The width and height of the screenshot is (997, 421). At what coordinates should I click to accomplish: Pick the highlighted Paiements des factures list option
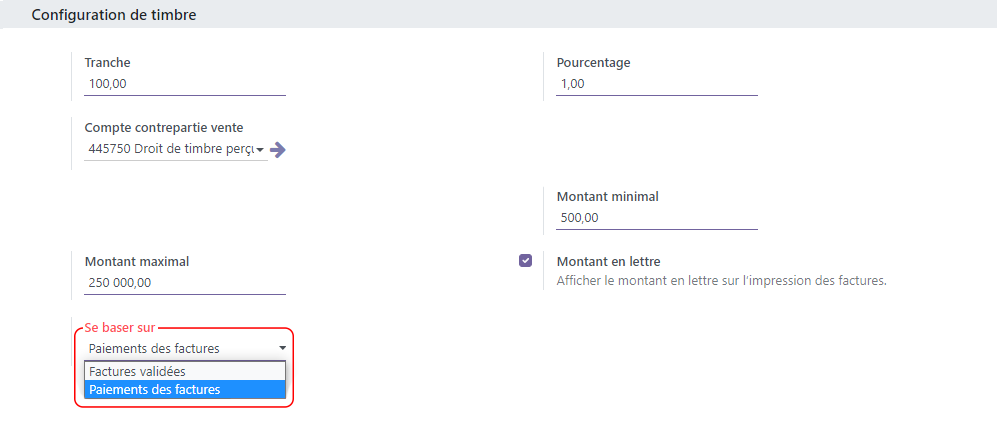coord(185,389)
